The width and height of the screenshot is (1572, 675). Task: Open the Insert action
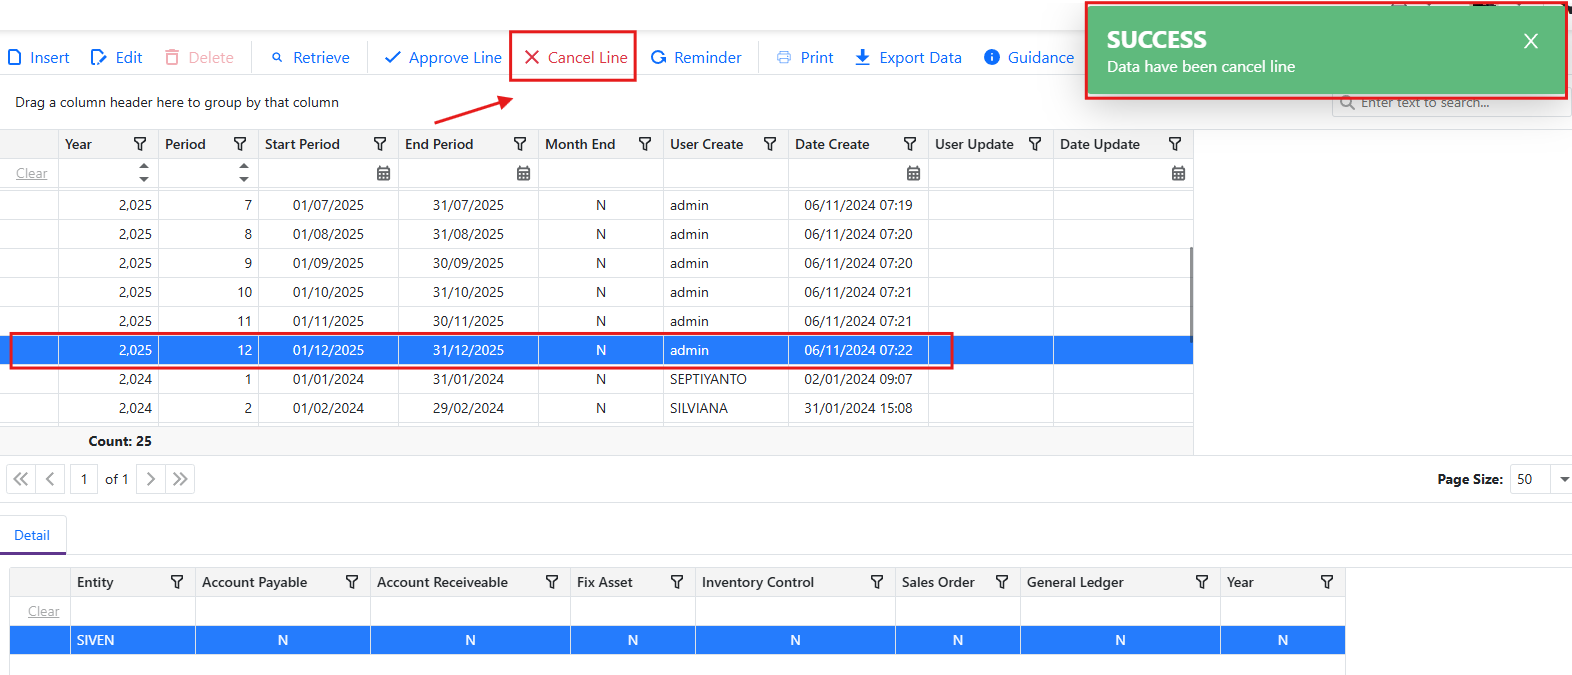click(39, 58)
